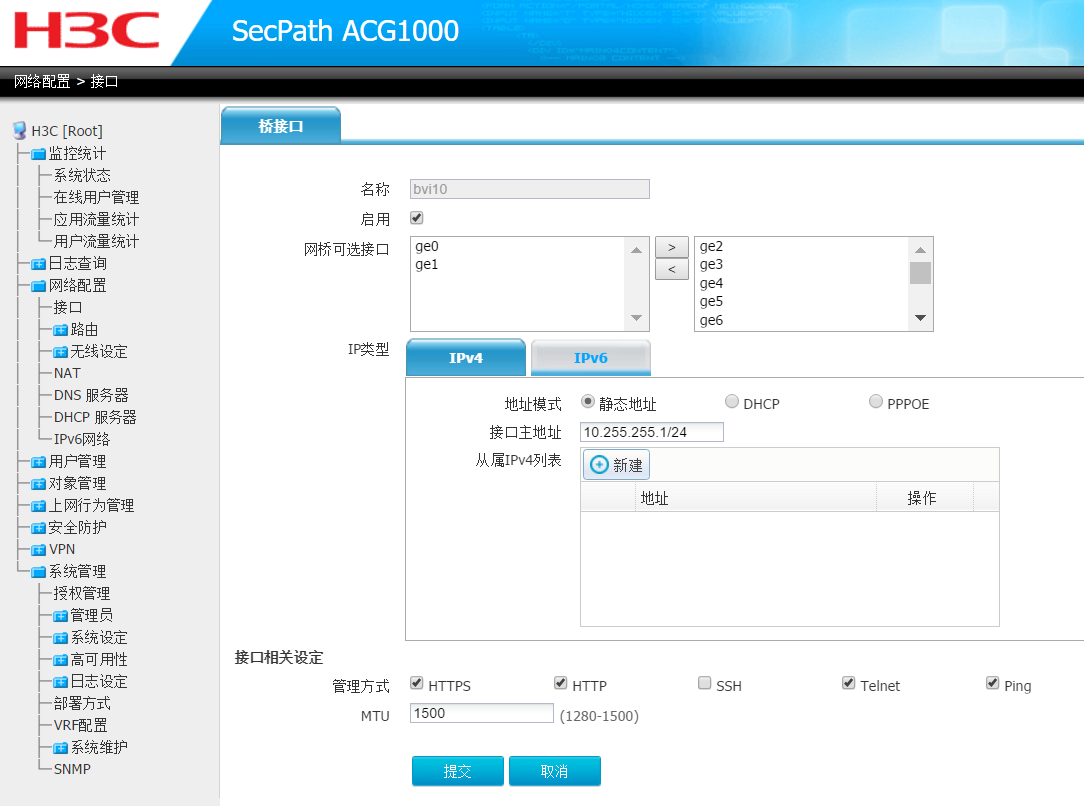Click the 无线设定 folder icon
Viewport: 1084px width, 806px height.
[x=60, y=352]
